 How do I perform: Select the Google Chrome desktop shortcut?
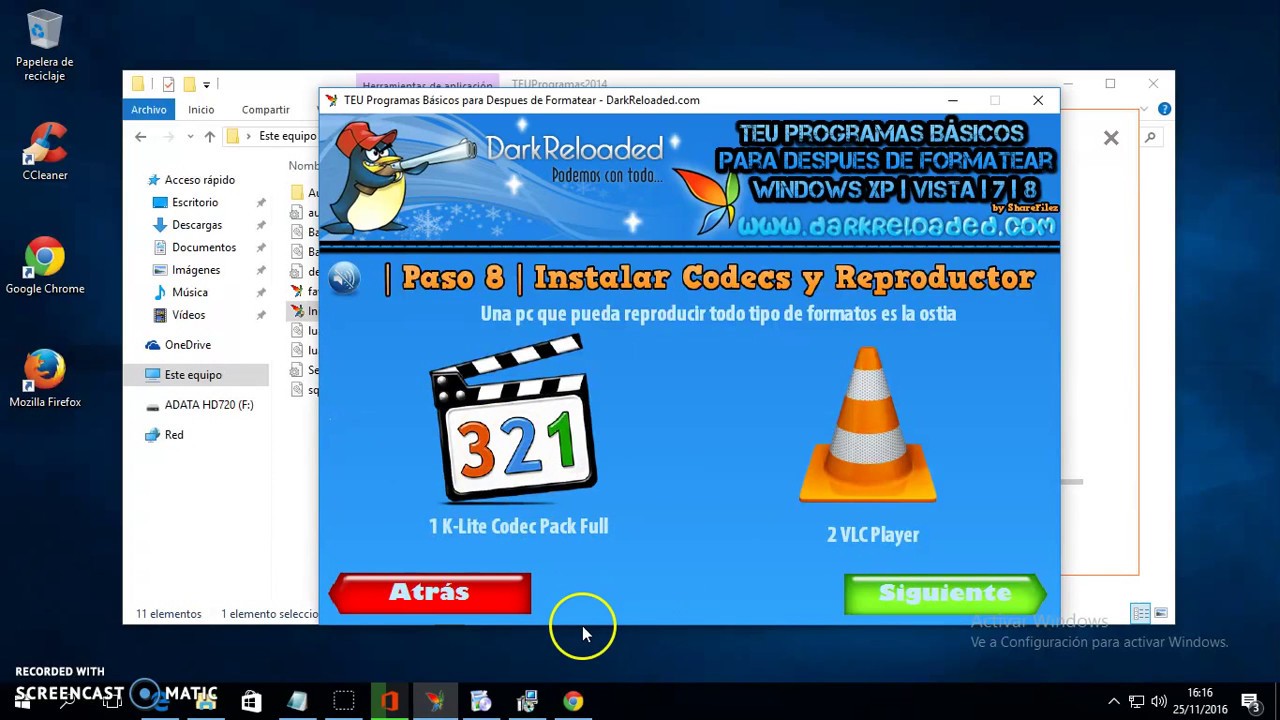pos(45,266)
